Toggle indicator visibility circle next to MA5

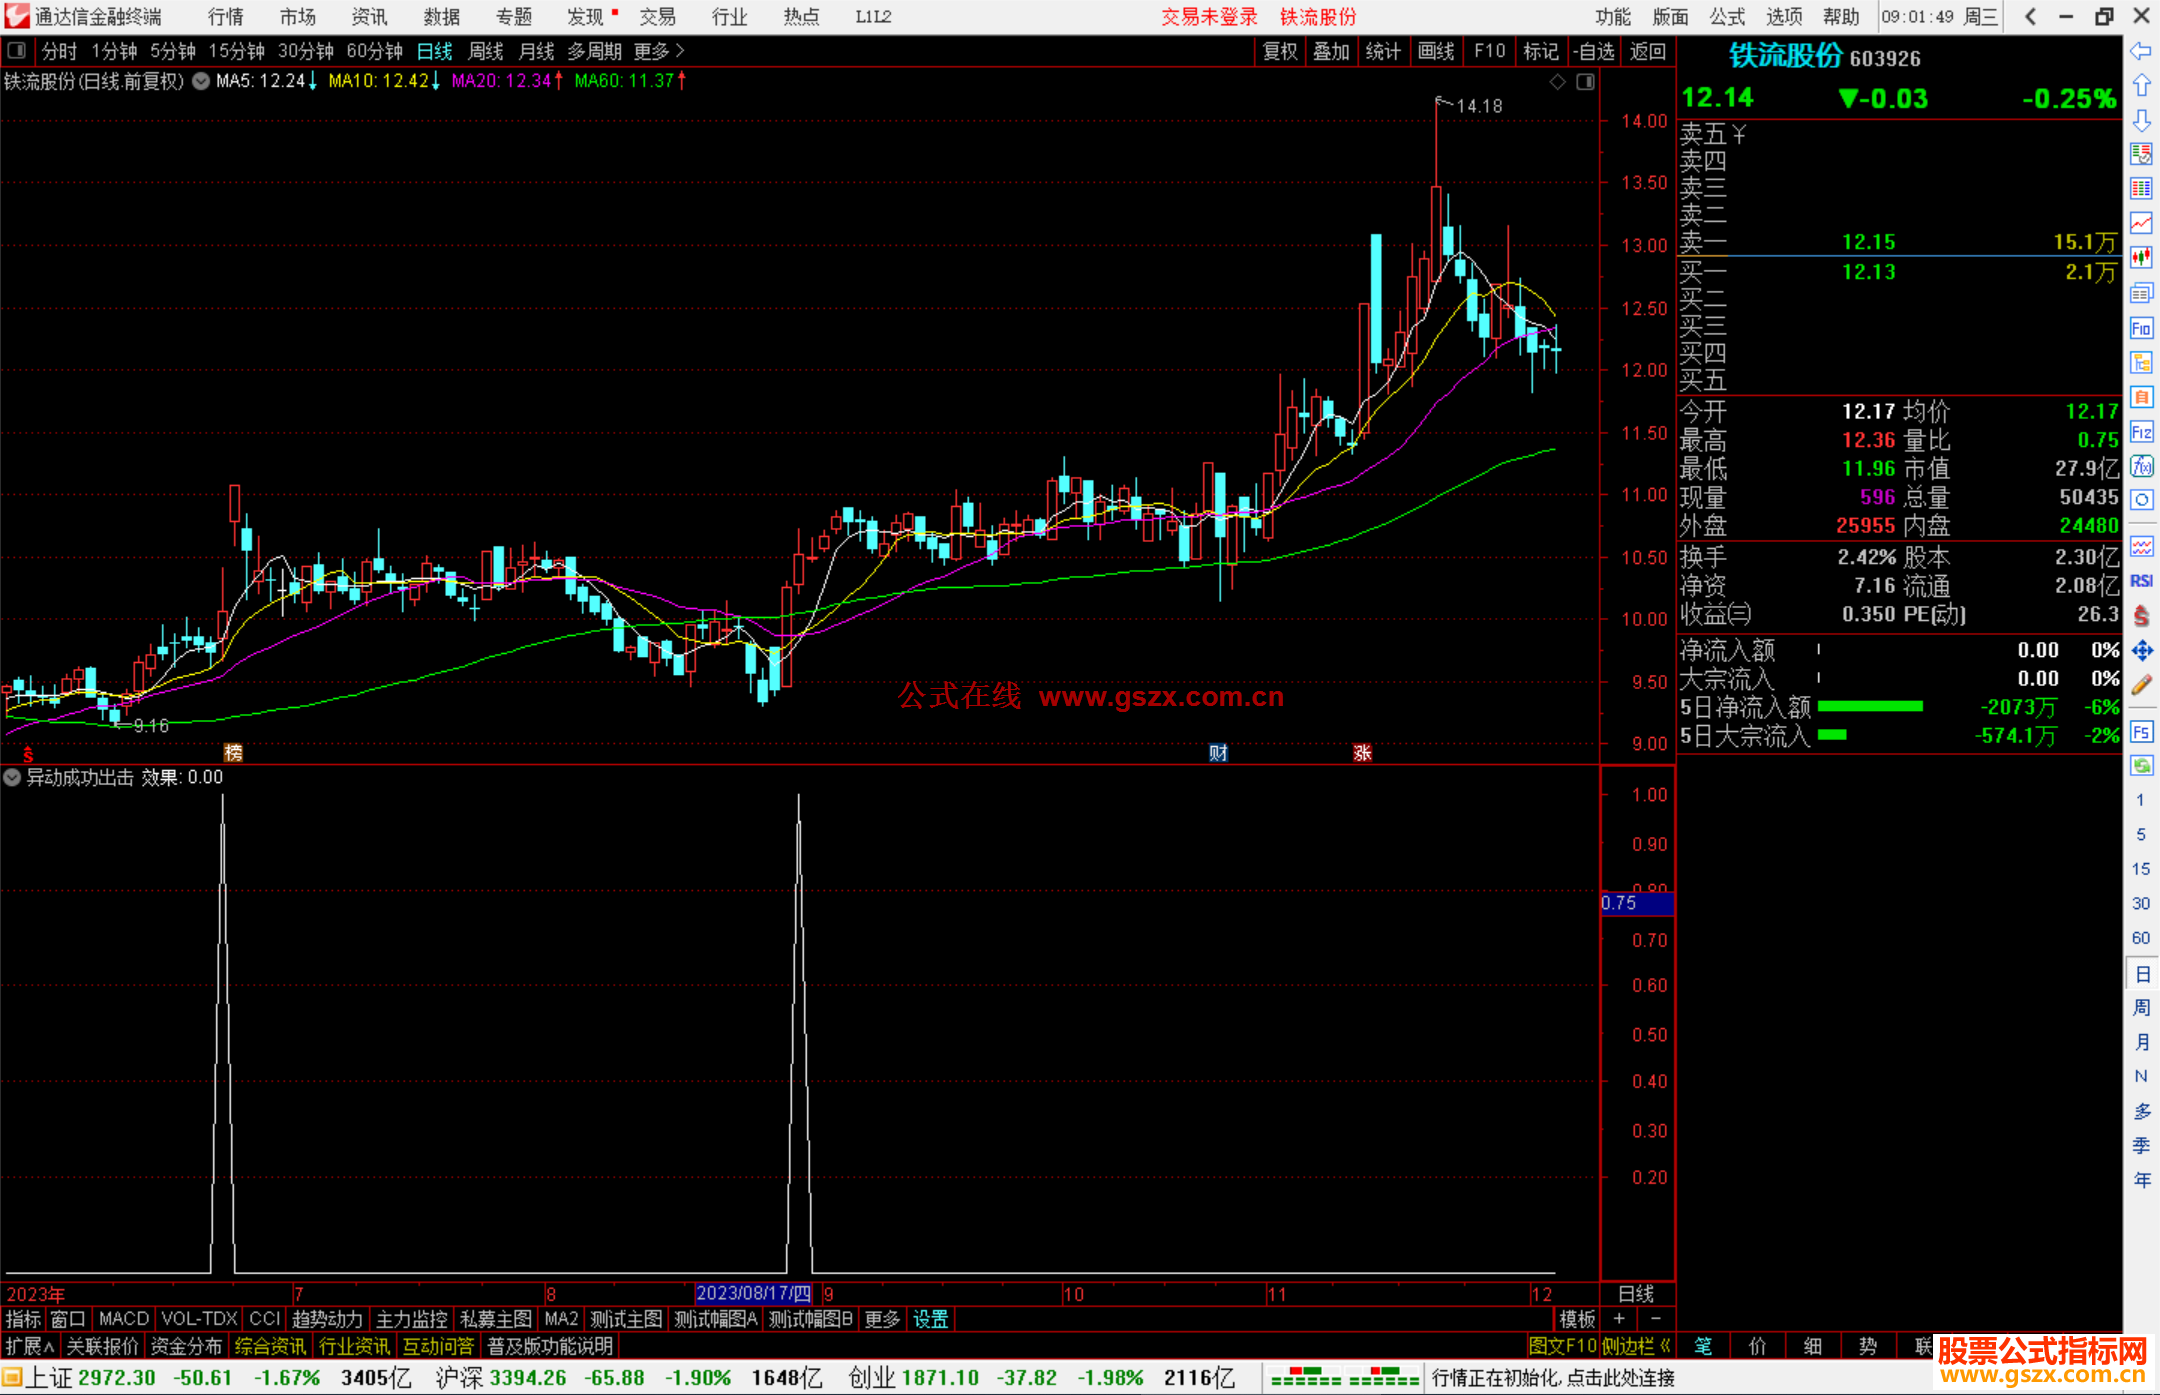(x=201, y=81)
